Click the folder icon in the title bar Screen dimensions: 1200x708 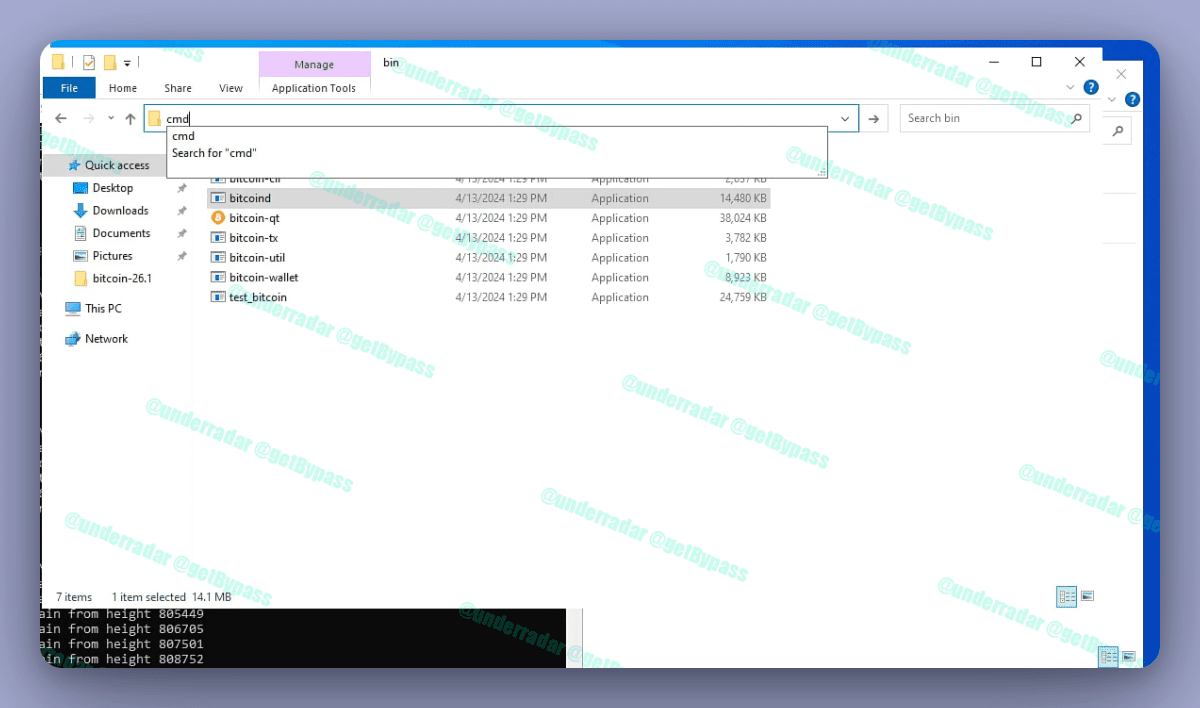pos(59,63)
